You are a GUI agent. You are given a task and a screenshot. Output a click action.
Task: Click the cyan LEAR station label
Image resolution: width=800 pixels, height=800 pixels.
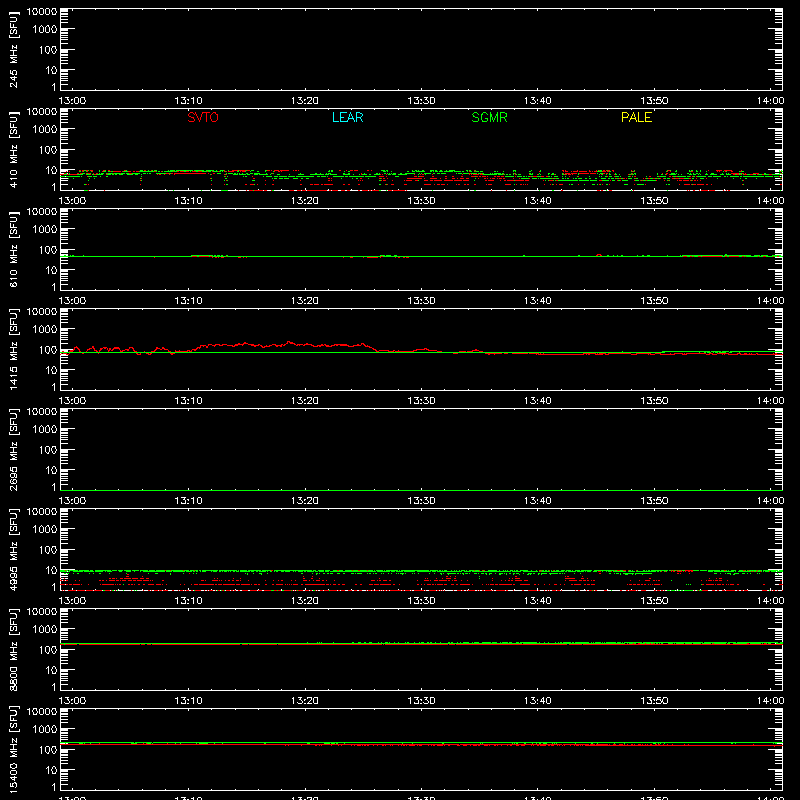click(347, 117)
